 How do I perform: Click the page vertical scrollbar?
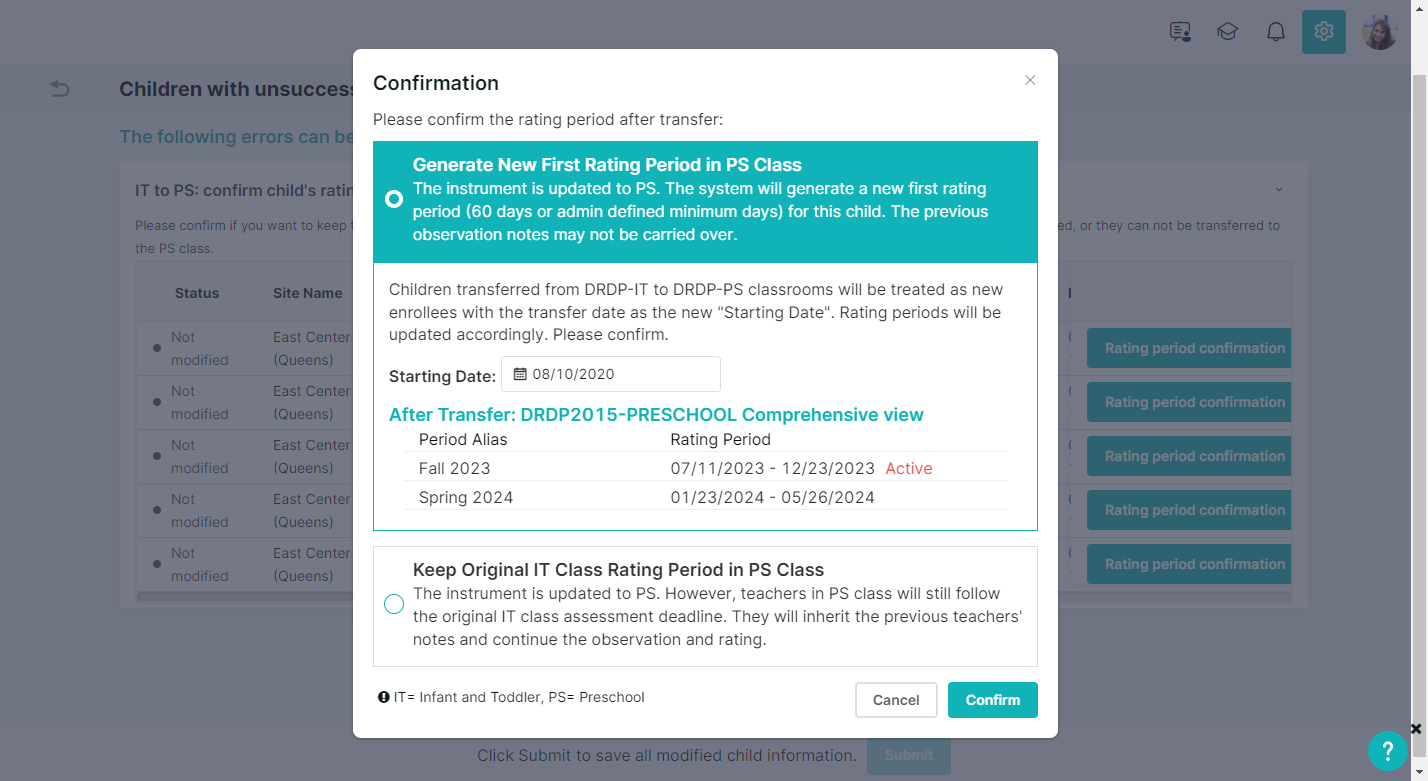coord(1420,390)
